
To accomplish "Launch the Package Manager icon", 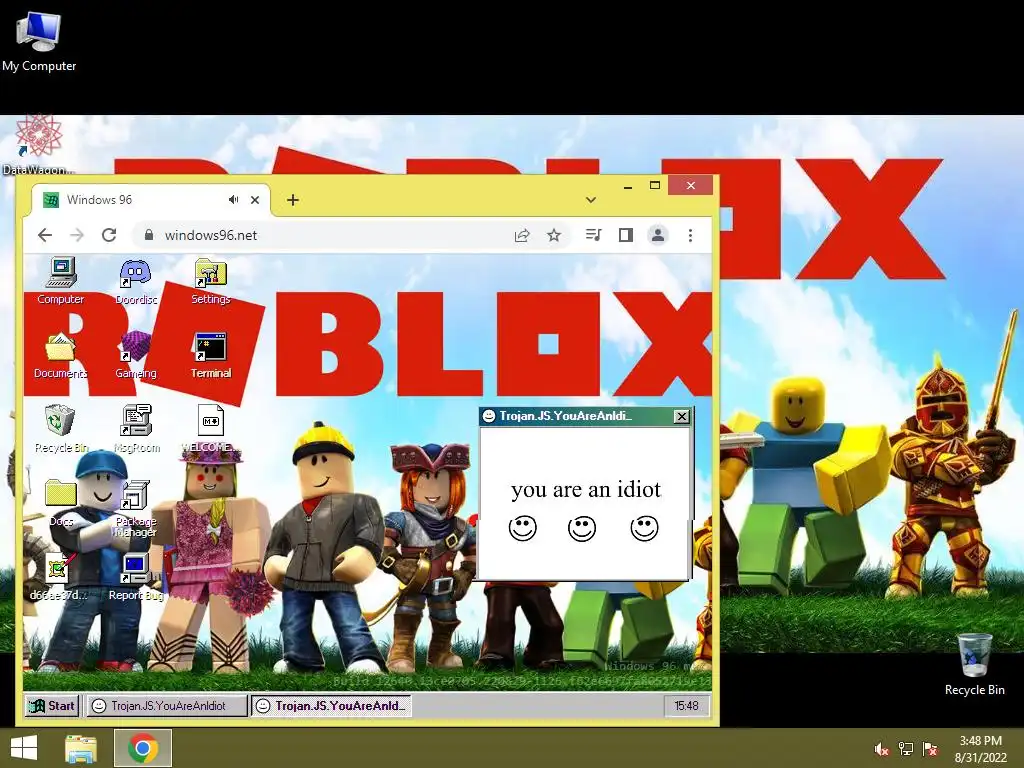I will (x=135, y=509).
